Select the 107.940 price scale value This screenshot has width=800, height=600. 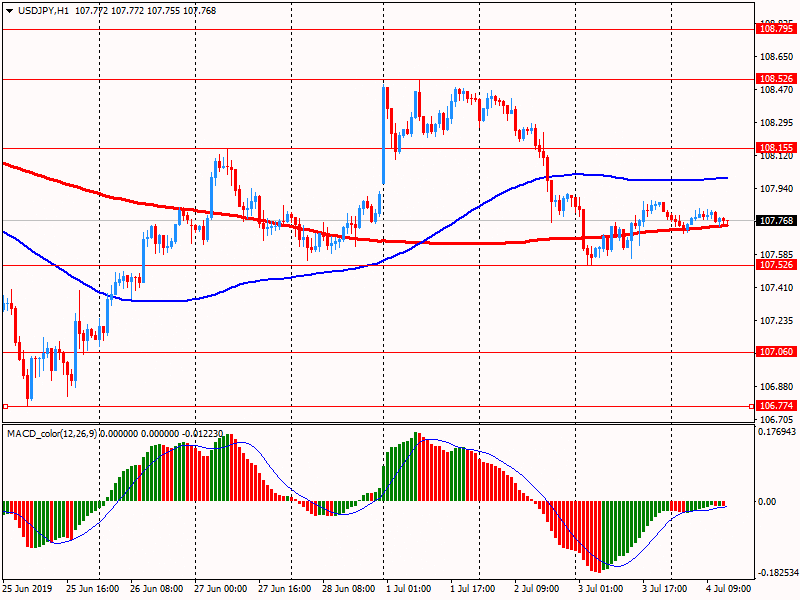(x=777, y=189)
